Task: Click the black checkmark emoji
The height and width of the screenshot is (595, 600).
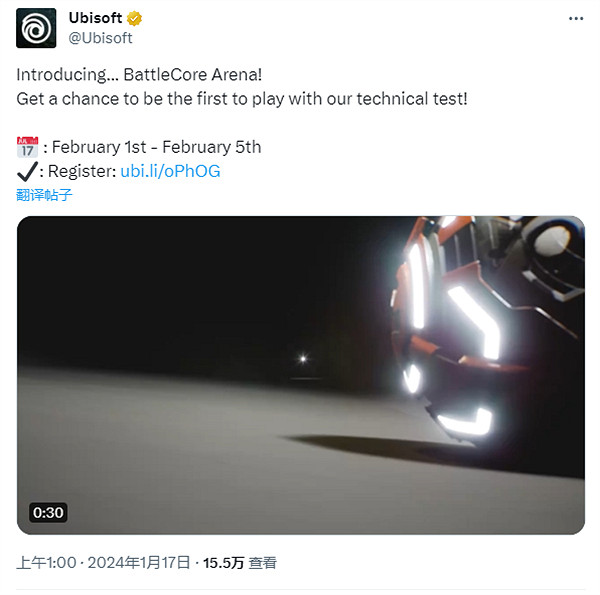Action: click(27, 171)
